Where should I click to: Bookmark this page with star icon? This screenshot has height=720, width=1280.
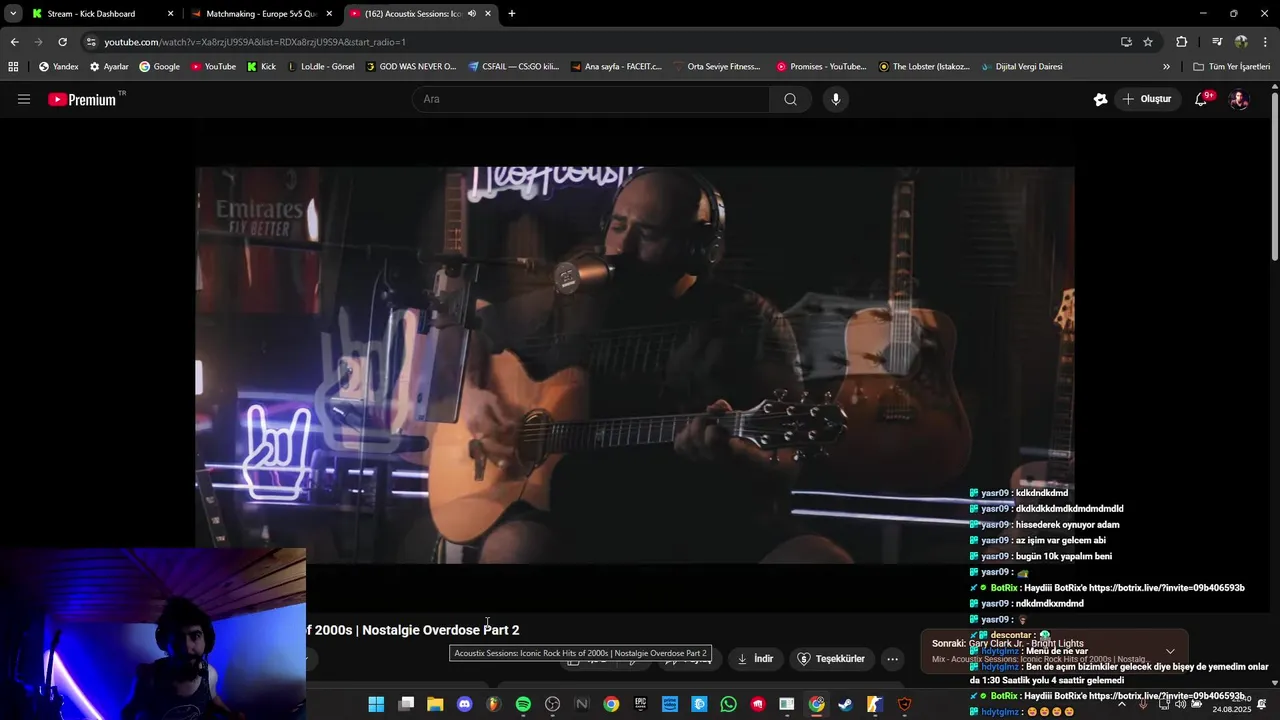click(x=1148, y=42)
